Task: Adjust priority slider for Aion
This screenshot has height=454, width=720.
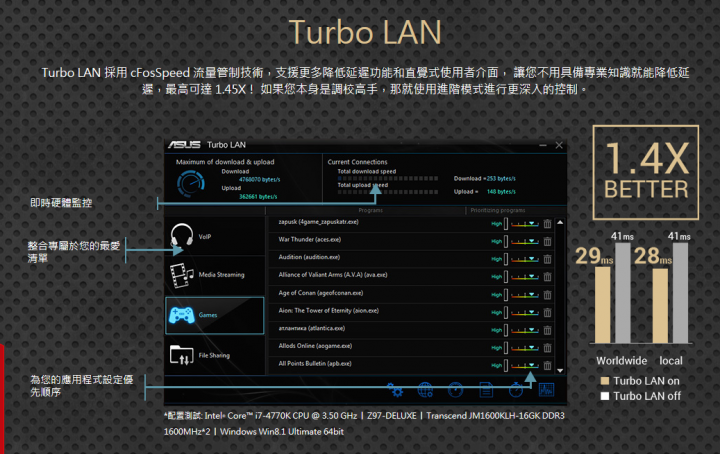Action: [x=525, y=312]
